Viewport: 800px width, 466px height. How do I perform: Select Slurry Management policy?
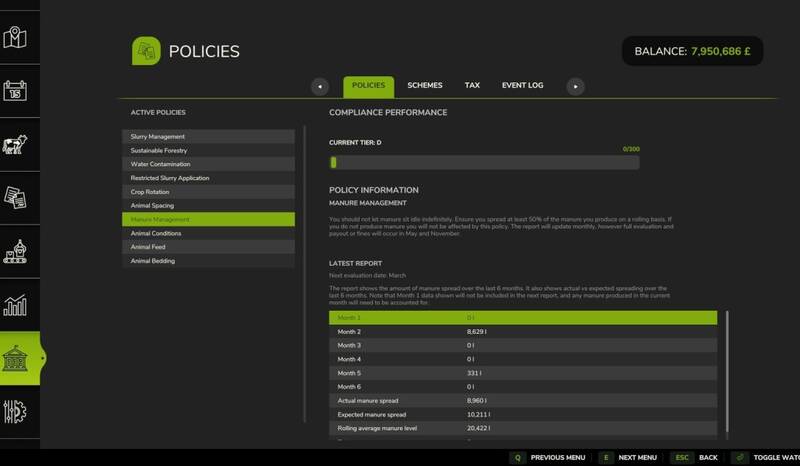pos(208,136)
